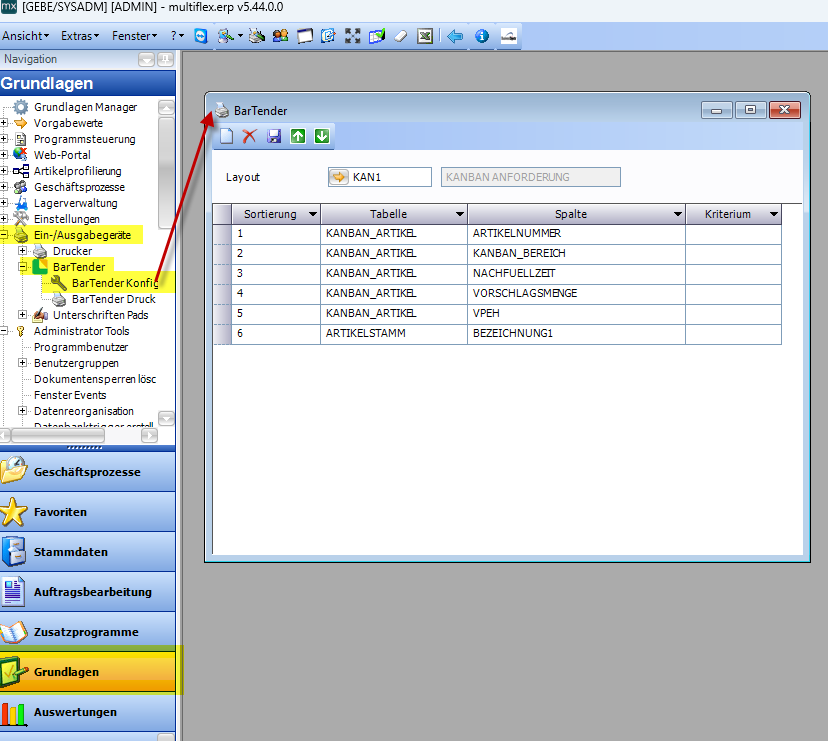The image size is (828, 741).
Task: Expand the Drucker tree node
Action: tap(22, 251)
